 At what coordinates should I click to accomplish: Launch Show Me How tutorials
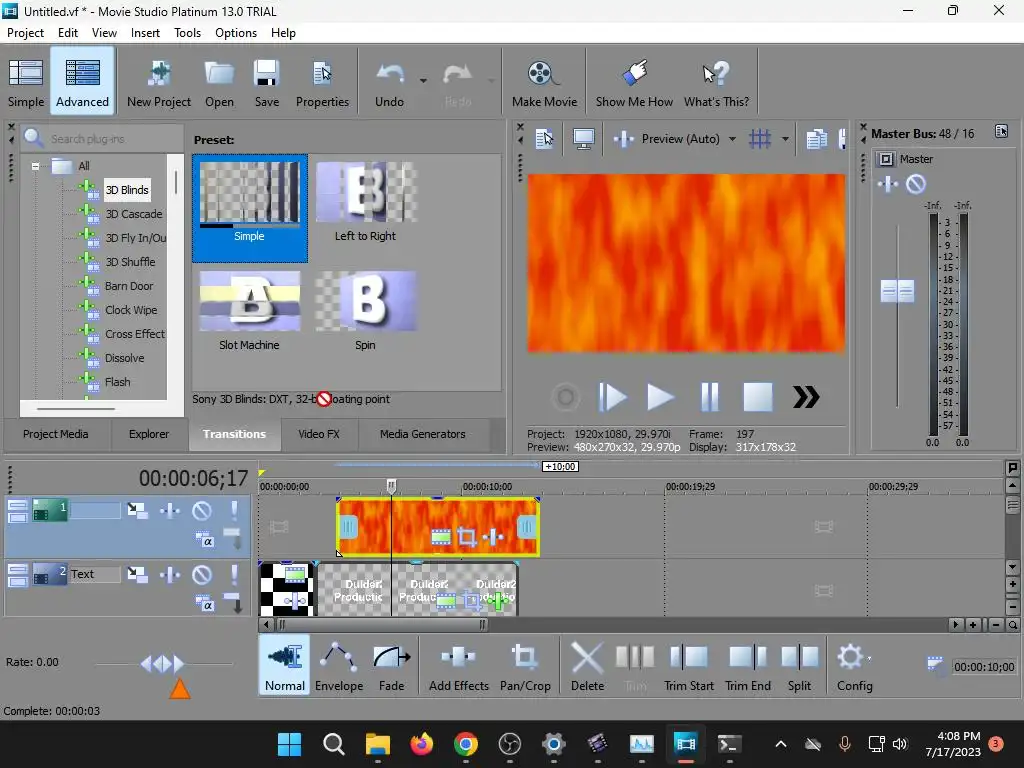pyautogui.click(x=634, y=84)
